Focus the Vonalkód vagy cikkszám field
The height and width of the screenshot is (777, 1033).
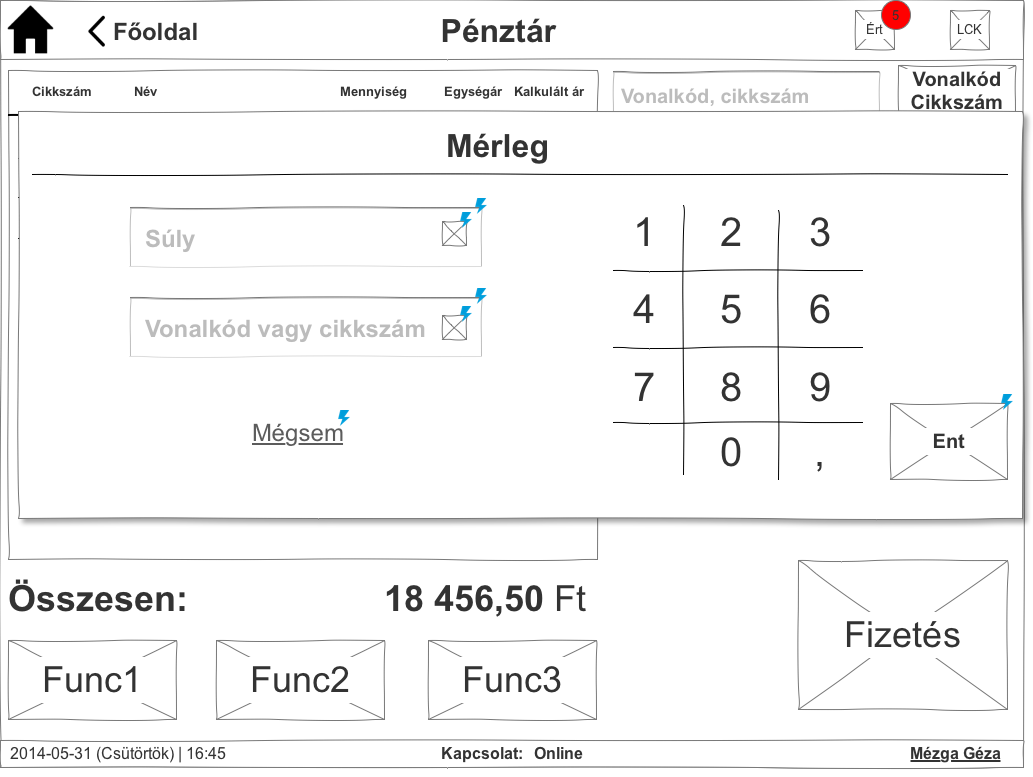tap(306, 328)
